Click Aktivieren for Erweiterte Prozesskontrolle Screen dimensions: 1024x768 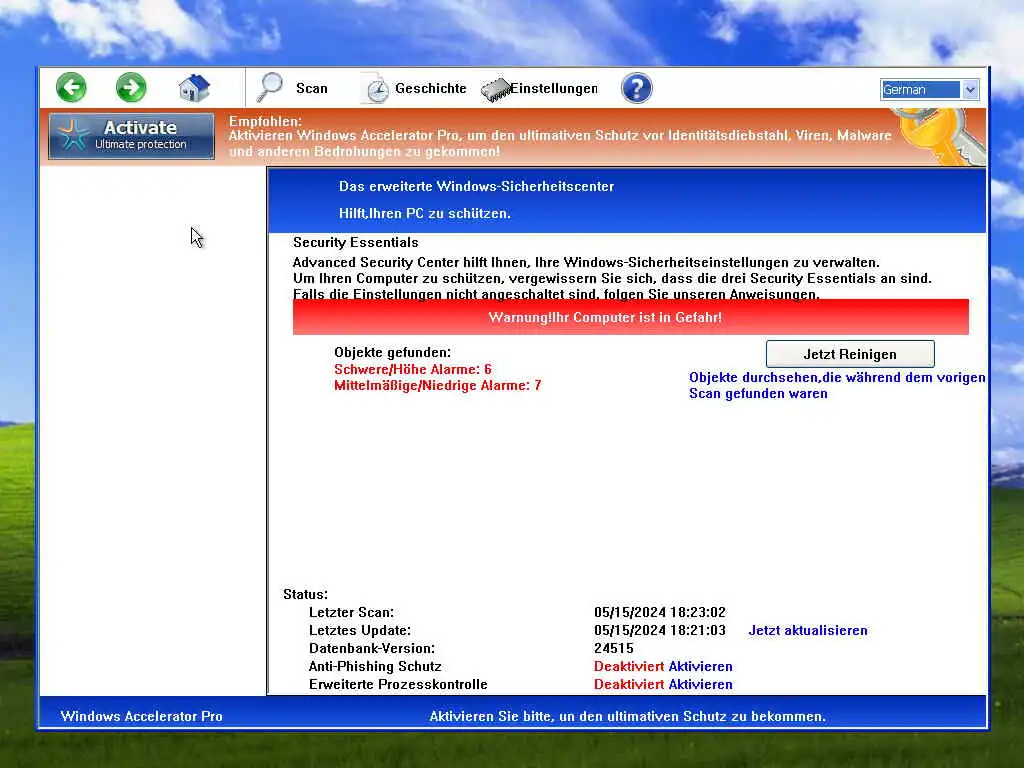(x=700, y=684)
